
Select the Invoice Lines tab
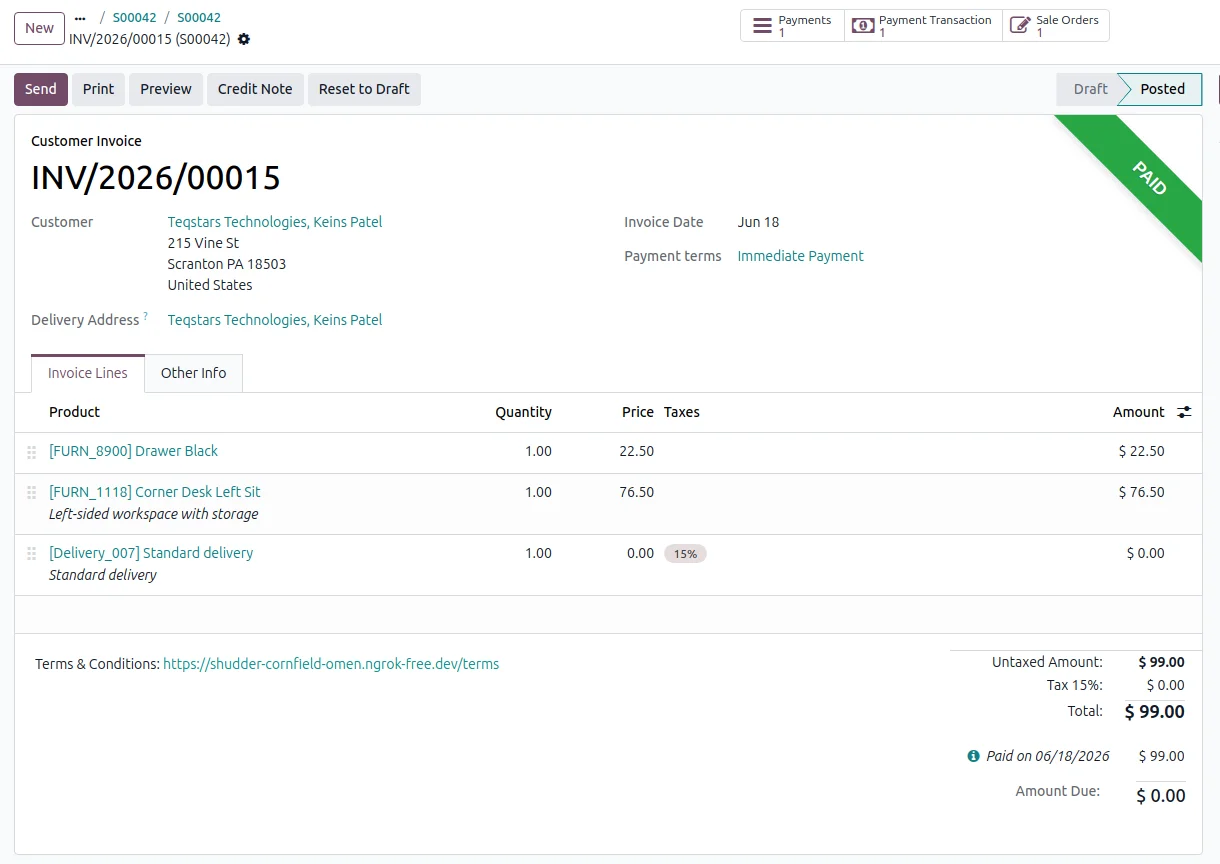click(88, 373)
